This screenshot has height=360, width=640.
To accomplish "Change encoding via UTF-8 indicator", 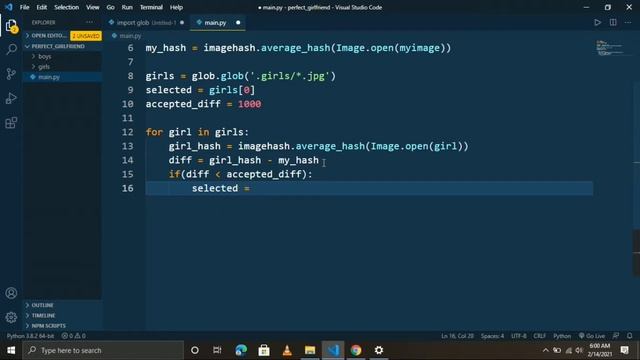I will click(x=519, y=336).
